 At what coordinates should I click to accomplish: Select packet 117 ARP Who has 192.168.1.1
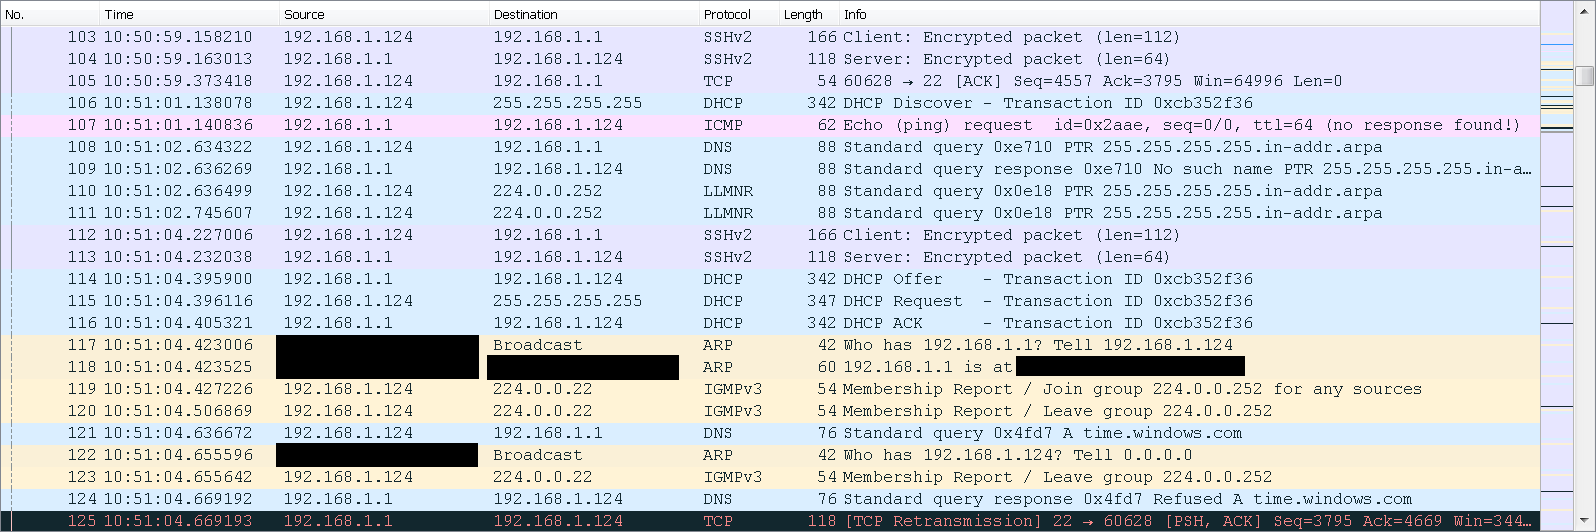pyautogui.click(x=770, y=345)
